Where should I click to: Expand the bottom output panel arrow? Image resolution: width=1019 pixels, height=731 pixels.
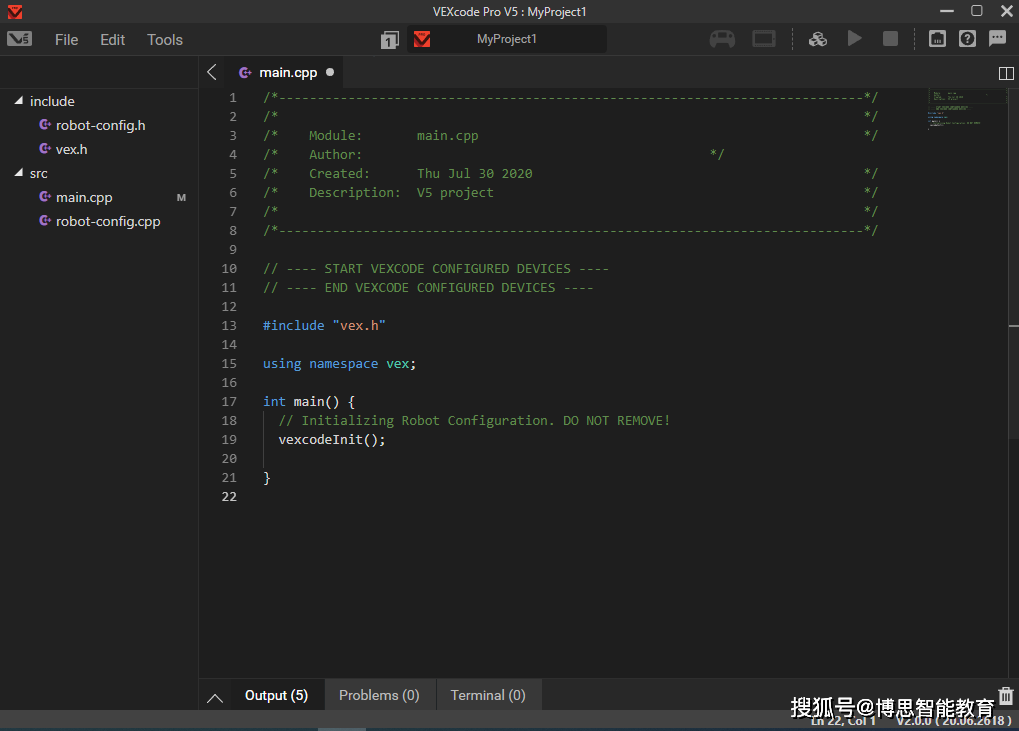[214, 697]
